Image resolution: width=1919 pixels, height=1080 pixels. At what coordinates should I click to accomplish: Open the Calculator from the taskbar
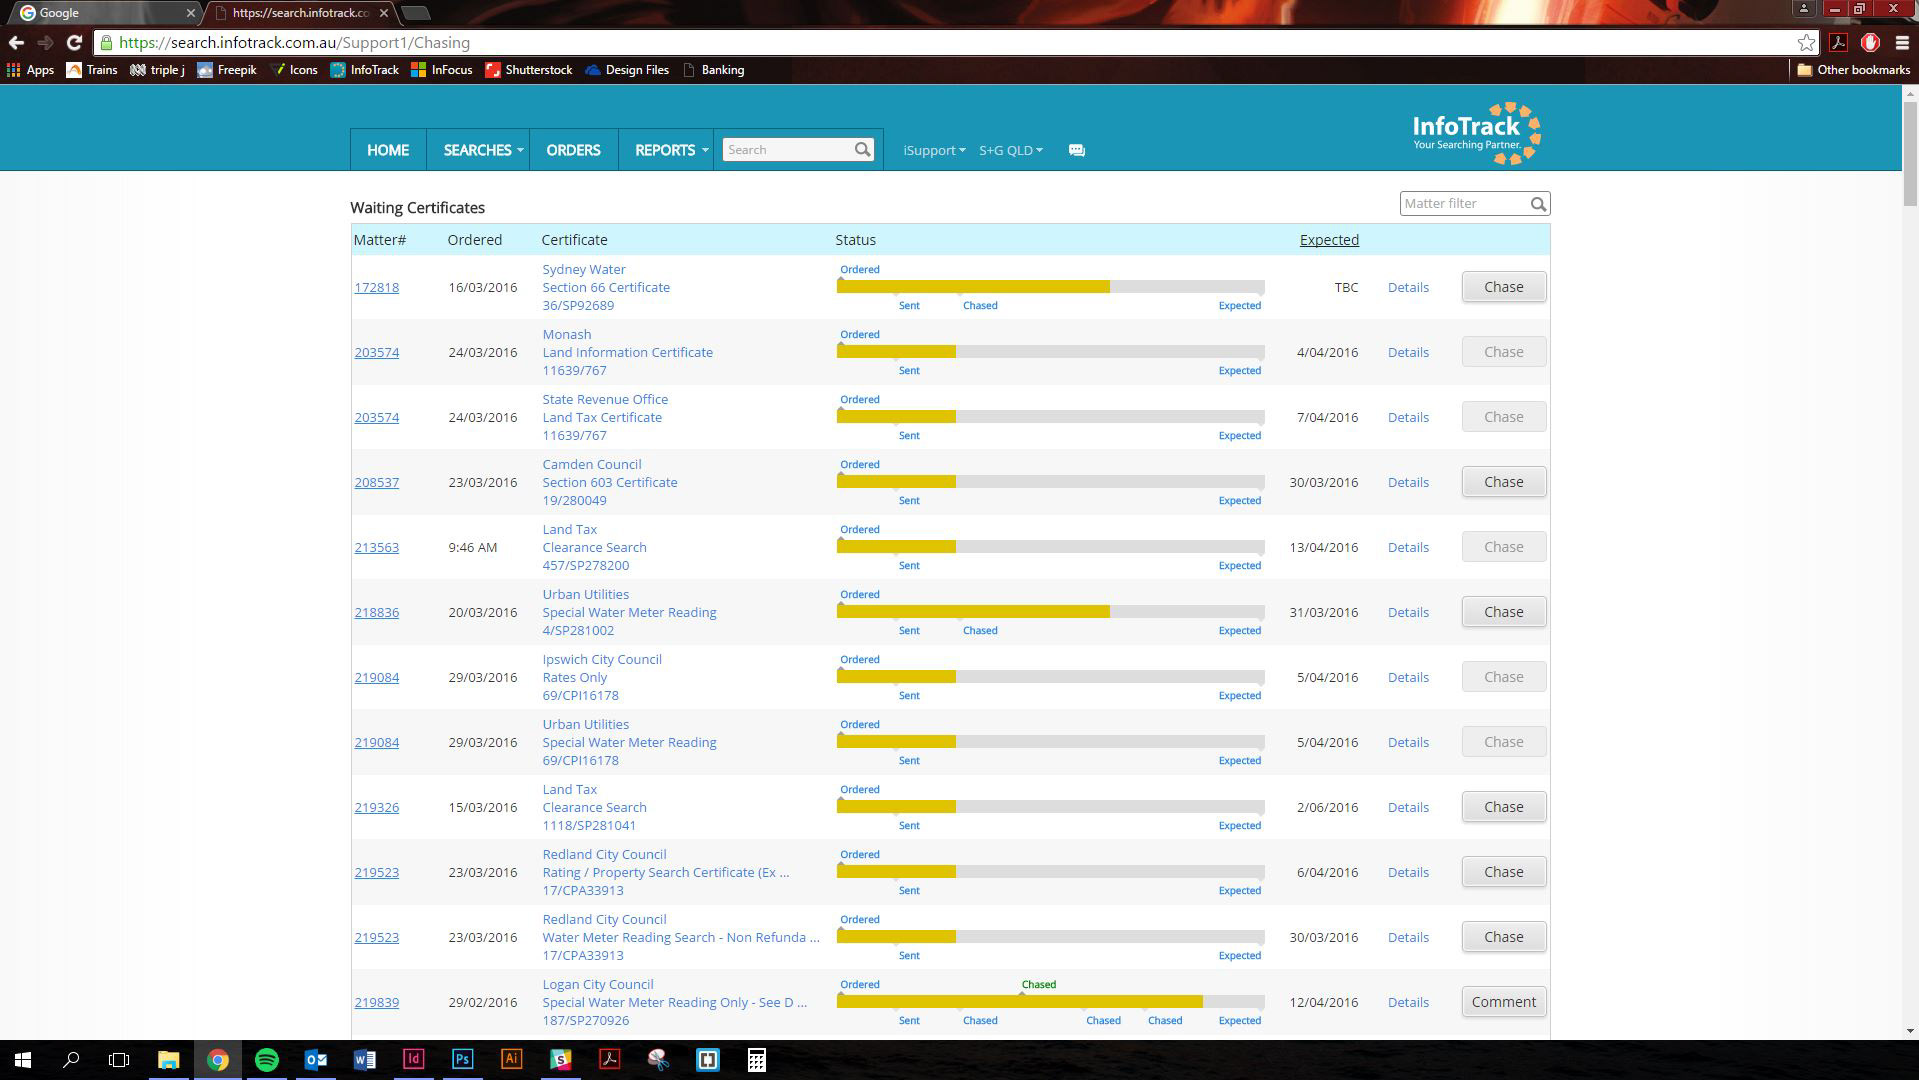pyautogui.click(x=756, y=1060)
